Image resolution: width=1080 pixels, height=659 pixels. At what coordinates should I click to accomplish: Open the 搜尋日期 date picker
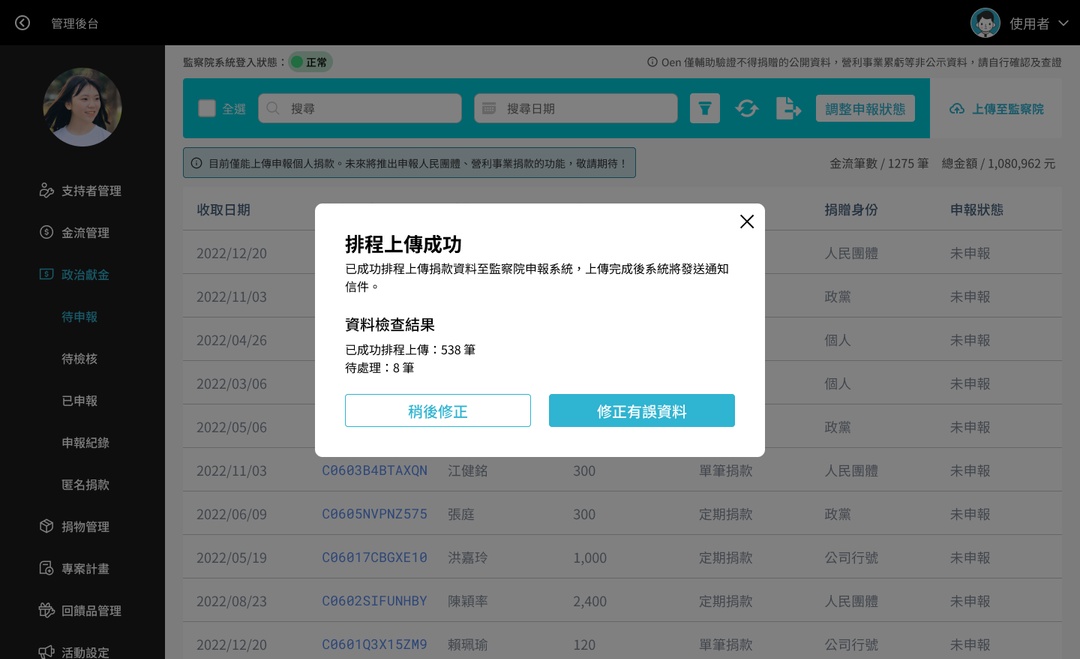[575, 108]
